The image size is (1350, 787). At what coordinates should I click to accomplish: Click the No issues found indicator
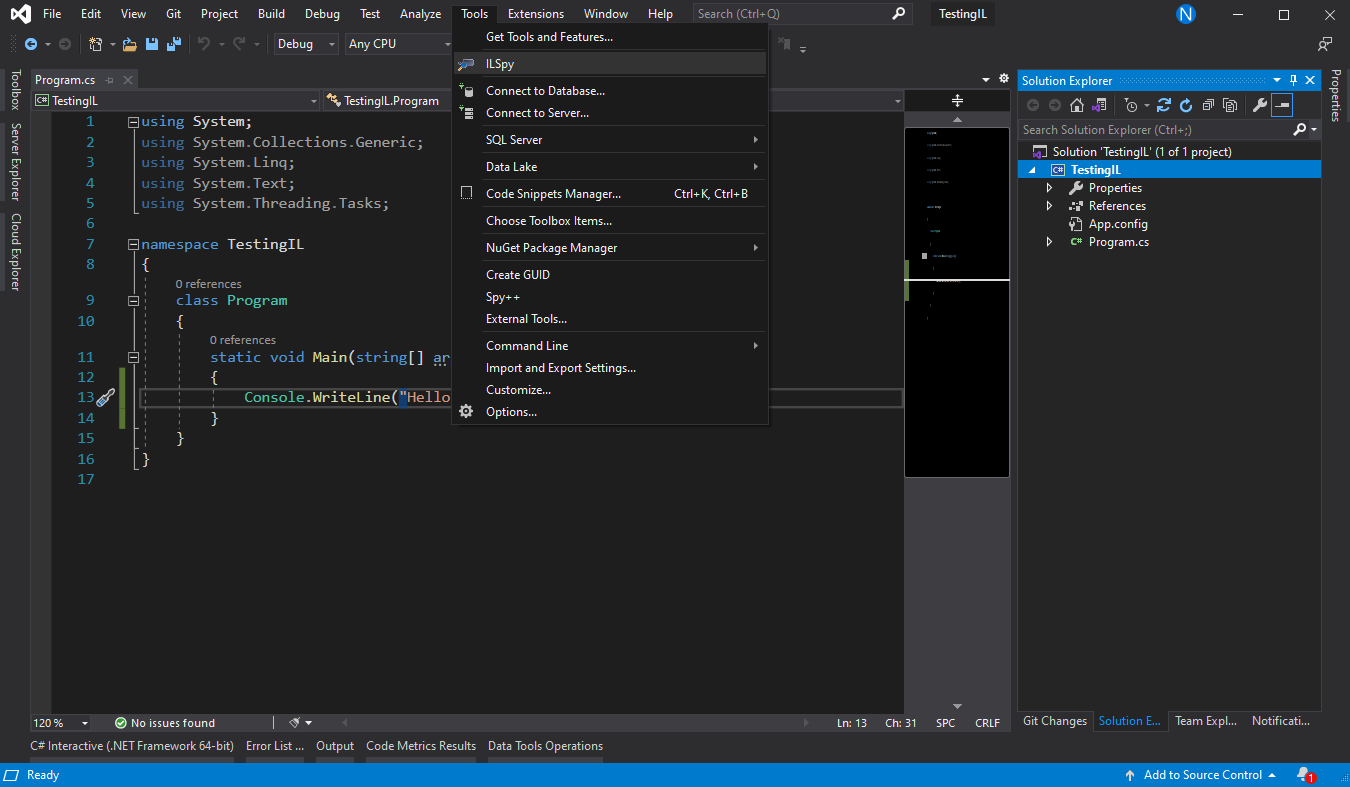[165, 723]
